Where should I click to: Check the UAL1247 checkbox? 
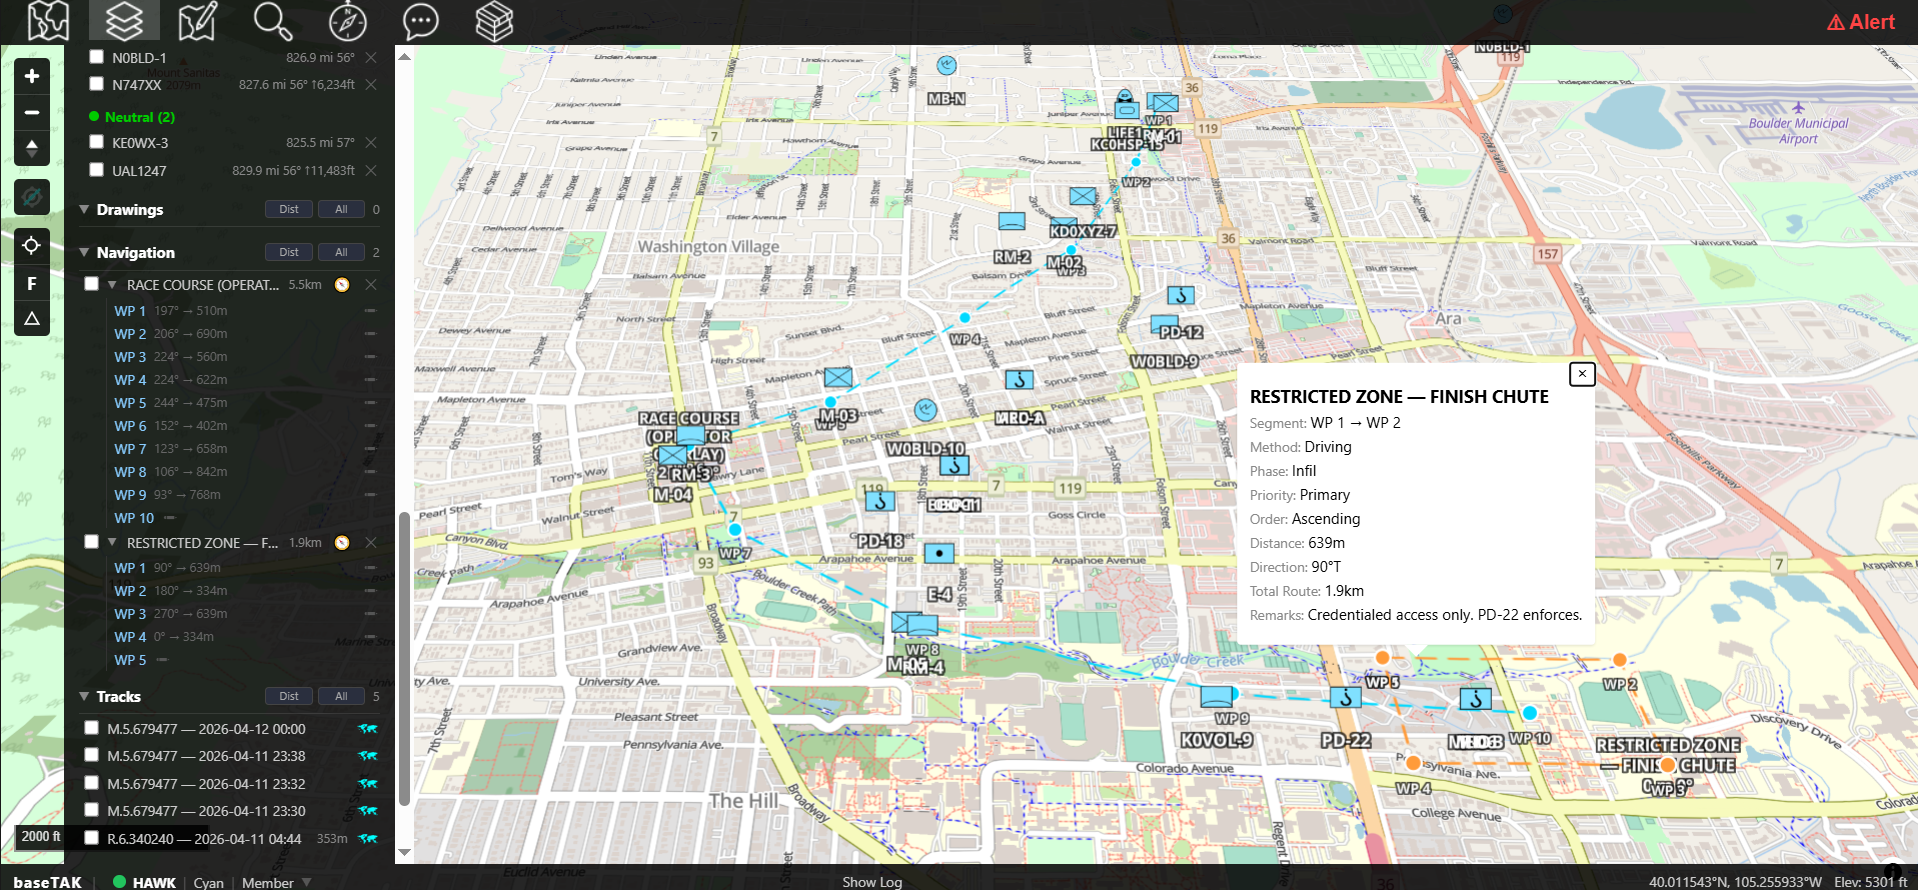coord(97,170)
